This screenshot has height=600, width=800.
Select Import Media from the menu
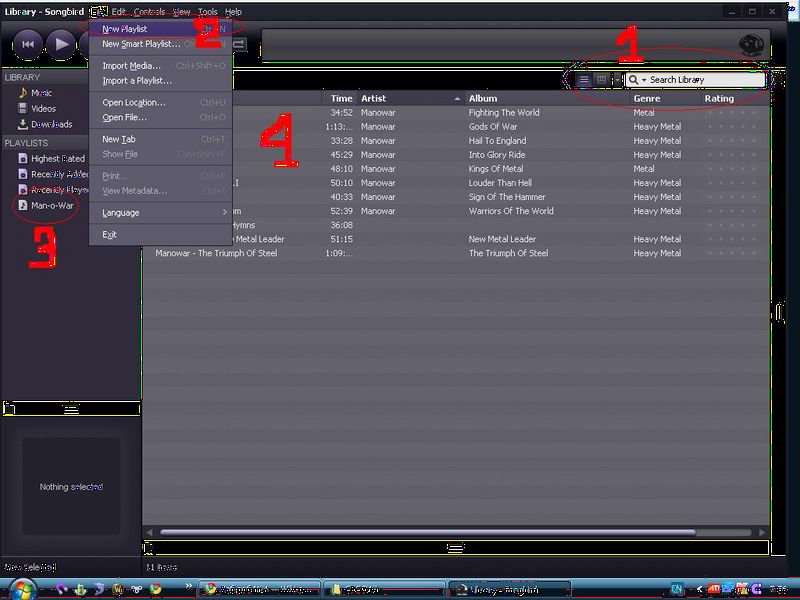131,66
